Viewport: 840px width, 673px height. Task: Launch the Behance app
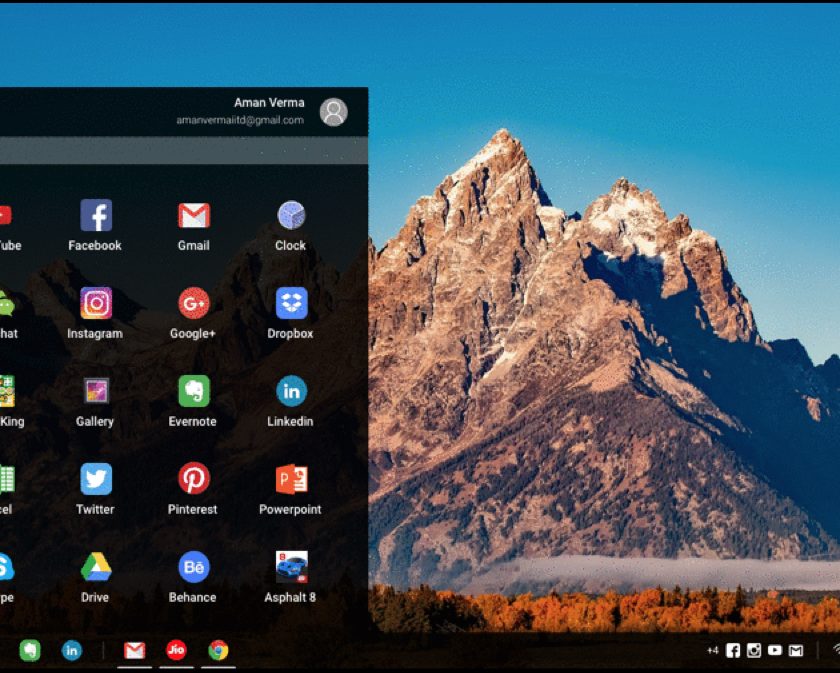pos(194,568)
